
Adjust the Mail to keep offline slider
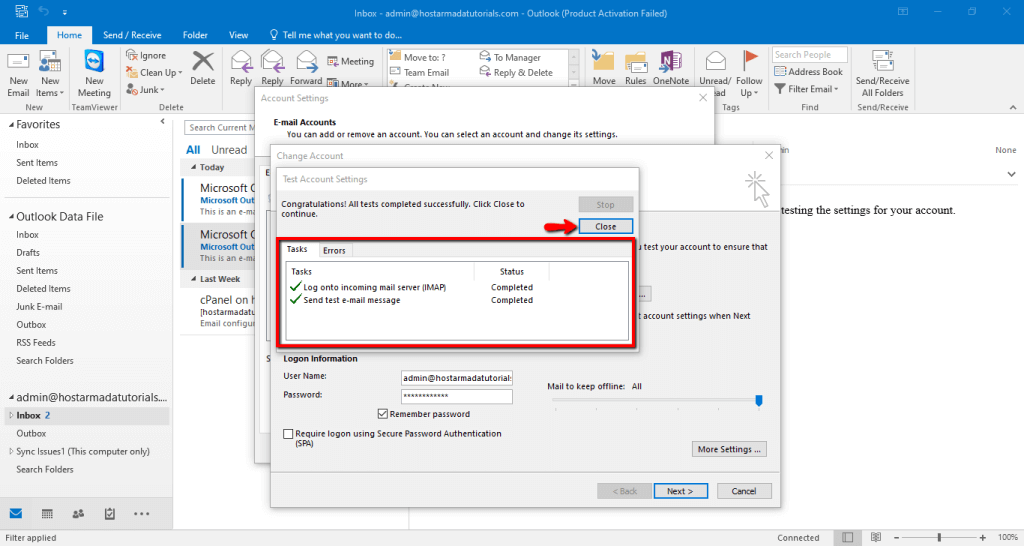click(x=759, y=400)
